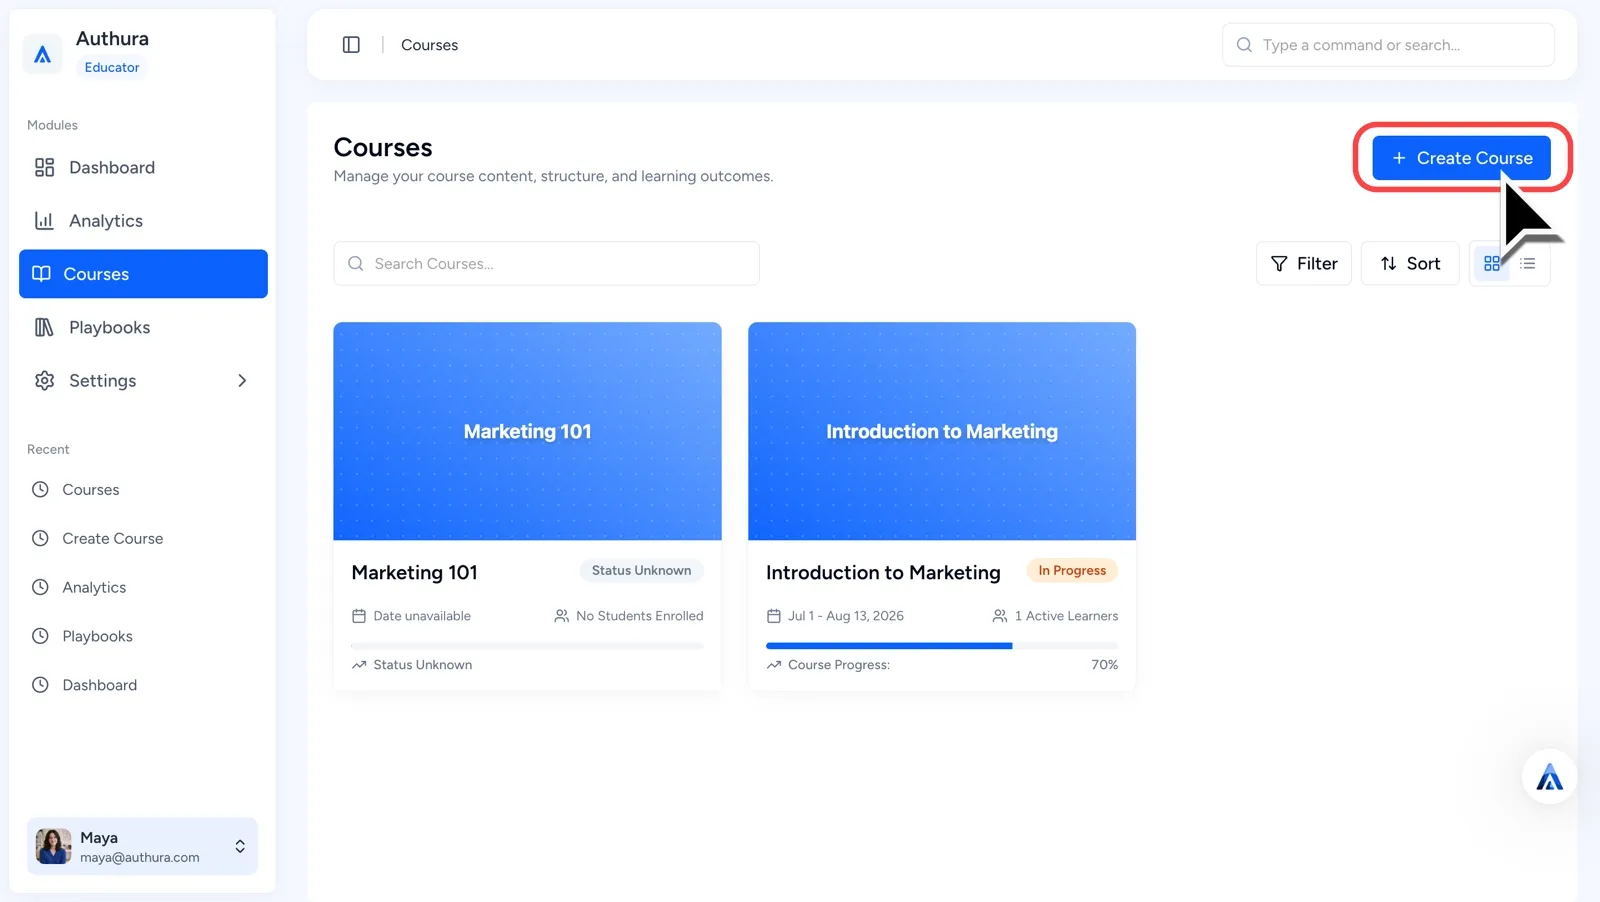Click the 70% progress value

pos(1104,665)
